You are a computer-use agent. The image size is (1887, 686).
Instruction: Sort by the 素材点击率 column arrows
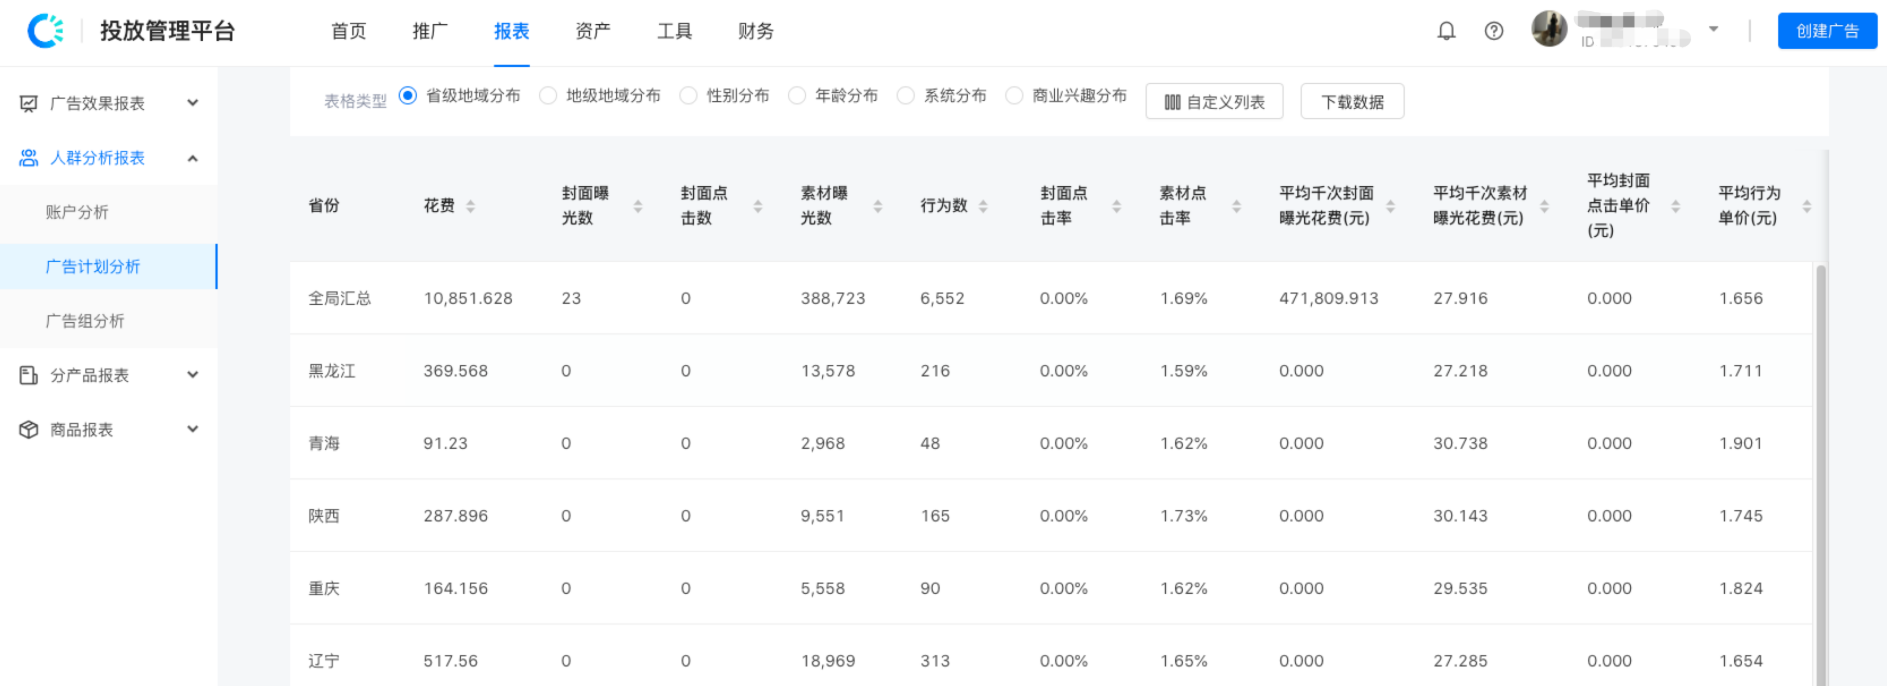tap(1237, 206)
